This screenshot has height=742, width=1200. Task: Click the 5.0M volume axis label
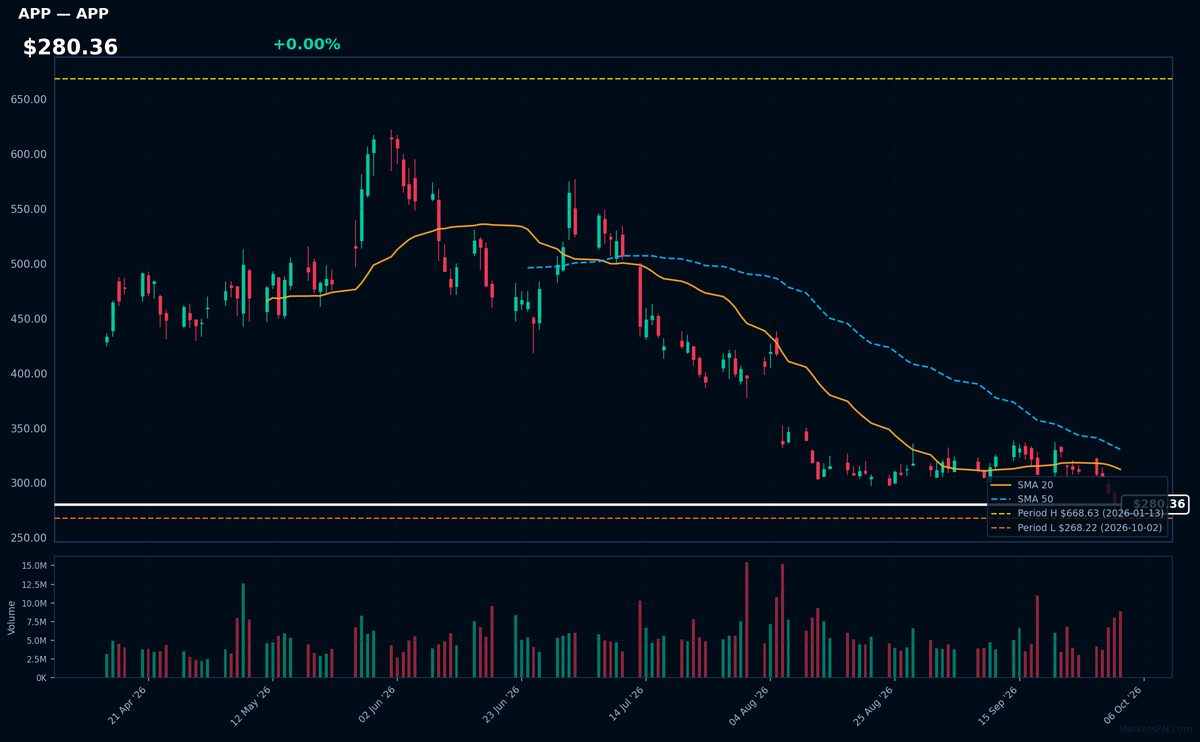point(36,641)
